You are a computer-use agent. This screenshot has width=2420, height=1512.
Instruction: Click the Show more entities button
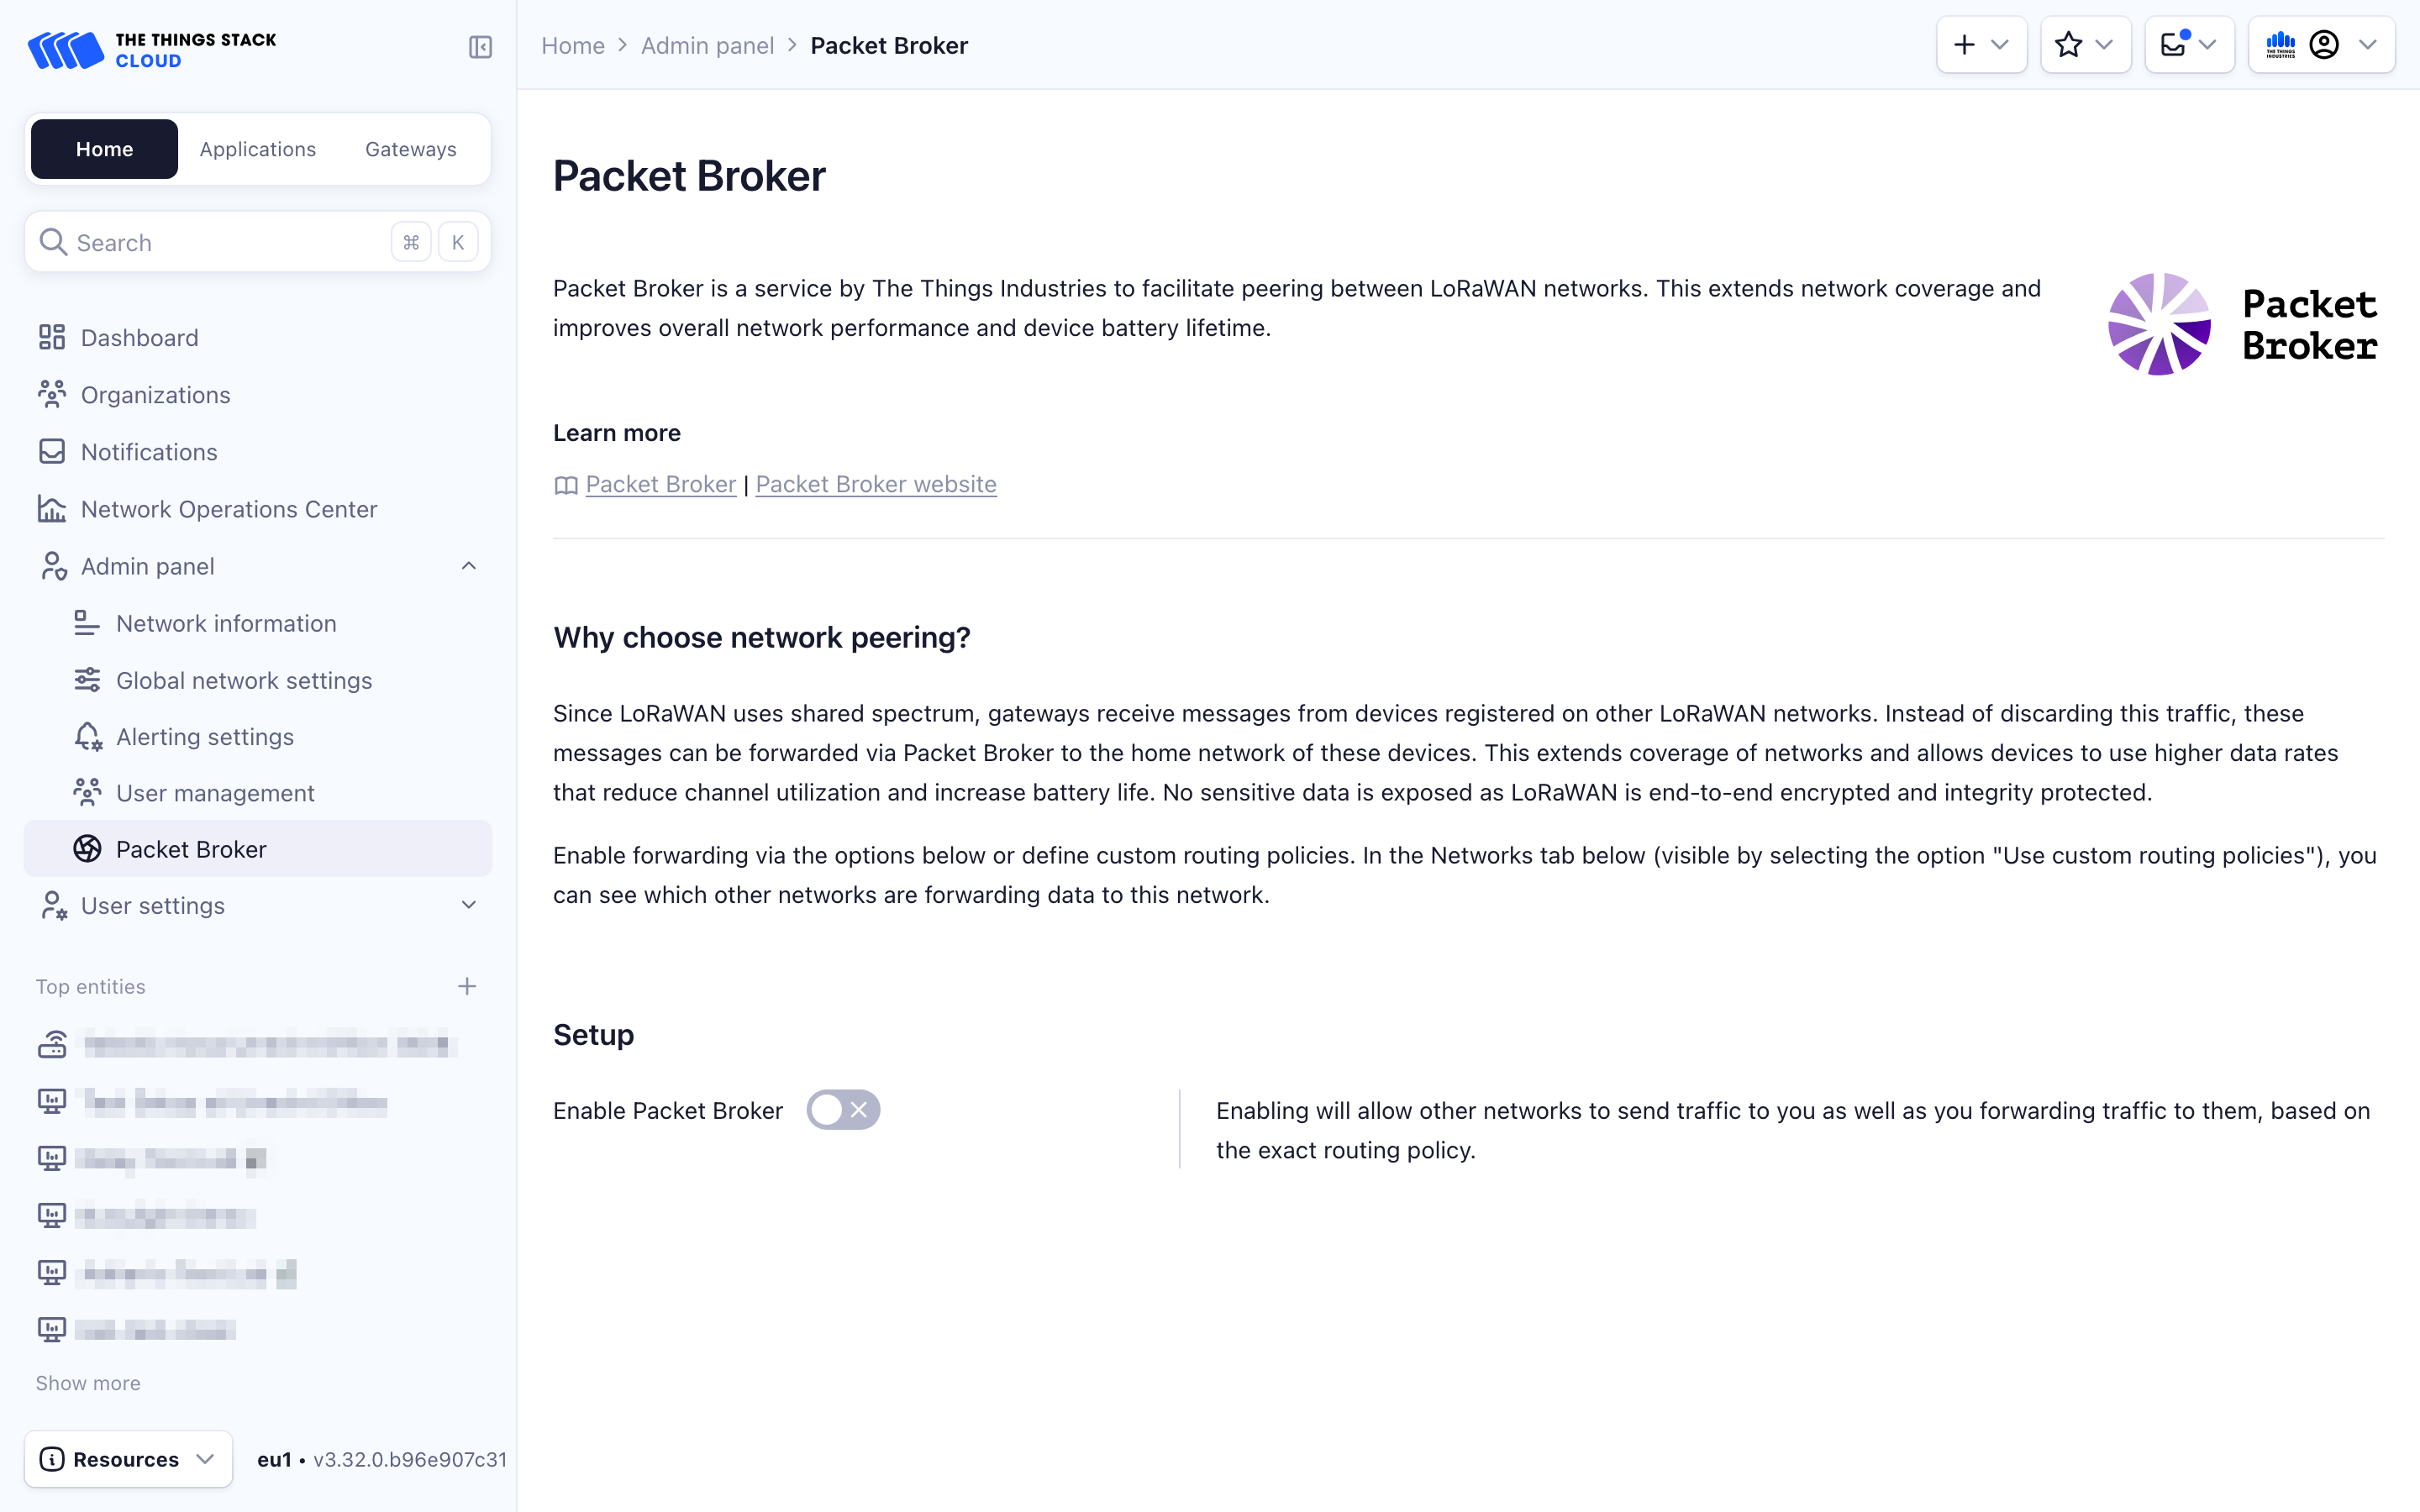[87, 1381]
